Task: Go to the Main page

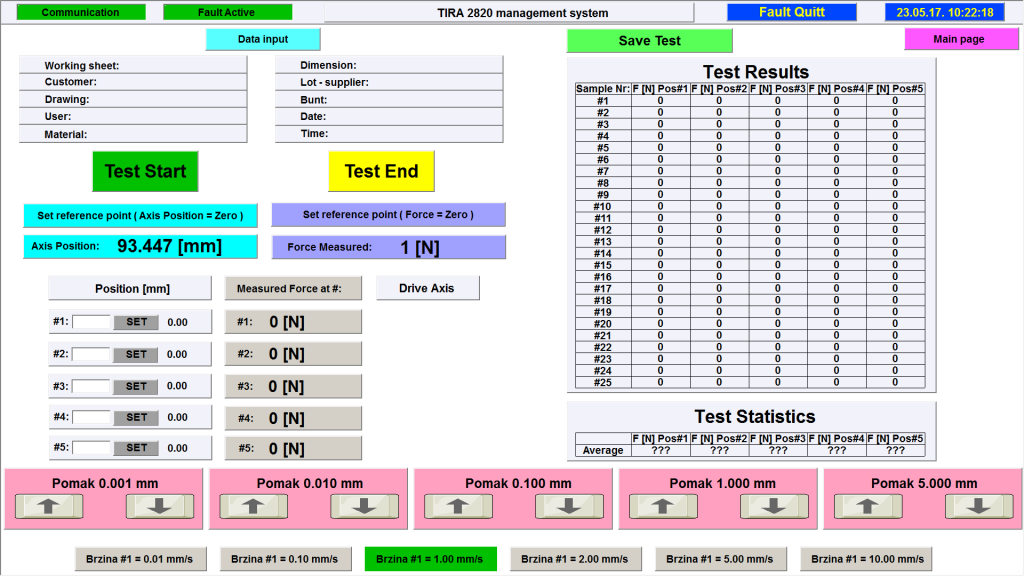Action: [960, 38]
